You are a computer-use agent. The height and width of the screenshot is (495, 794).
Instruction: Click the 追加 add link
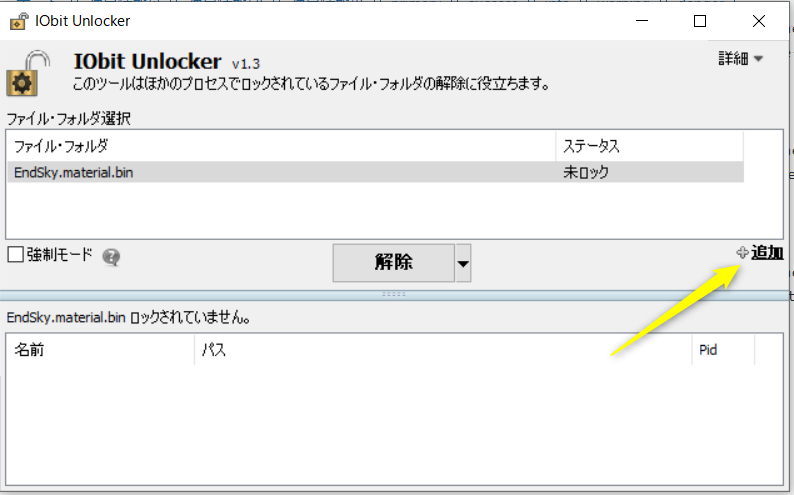(x=767, y=253)
